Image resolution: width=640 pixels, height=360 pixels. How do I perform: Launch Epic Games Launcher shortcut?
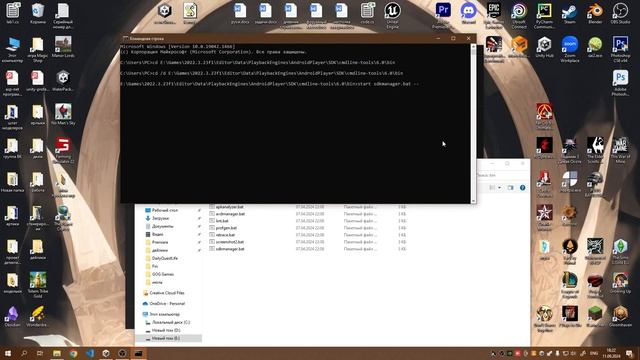tap(494, 16)
